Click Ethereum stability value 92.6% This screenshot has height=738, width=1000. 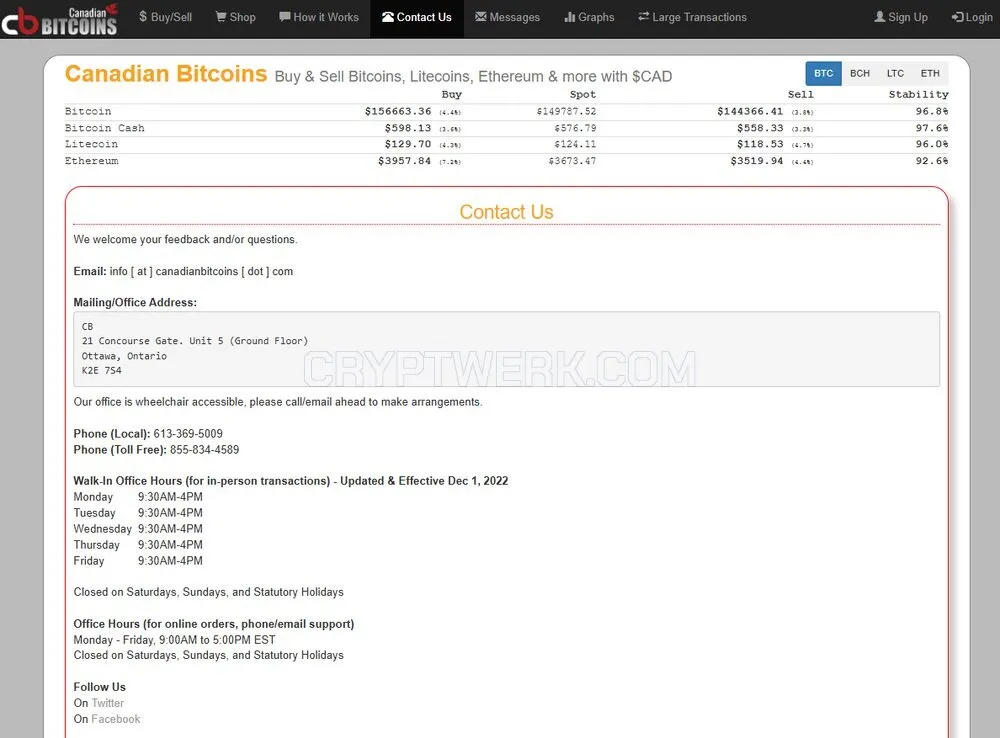(932, 161)
